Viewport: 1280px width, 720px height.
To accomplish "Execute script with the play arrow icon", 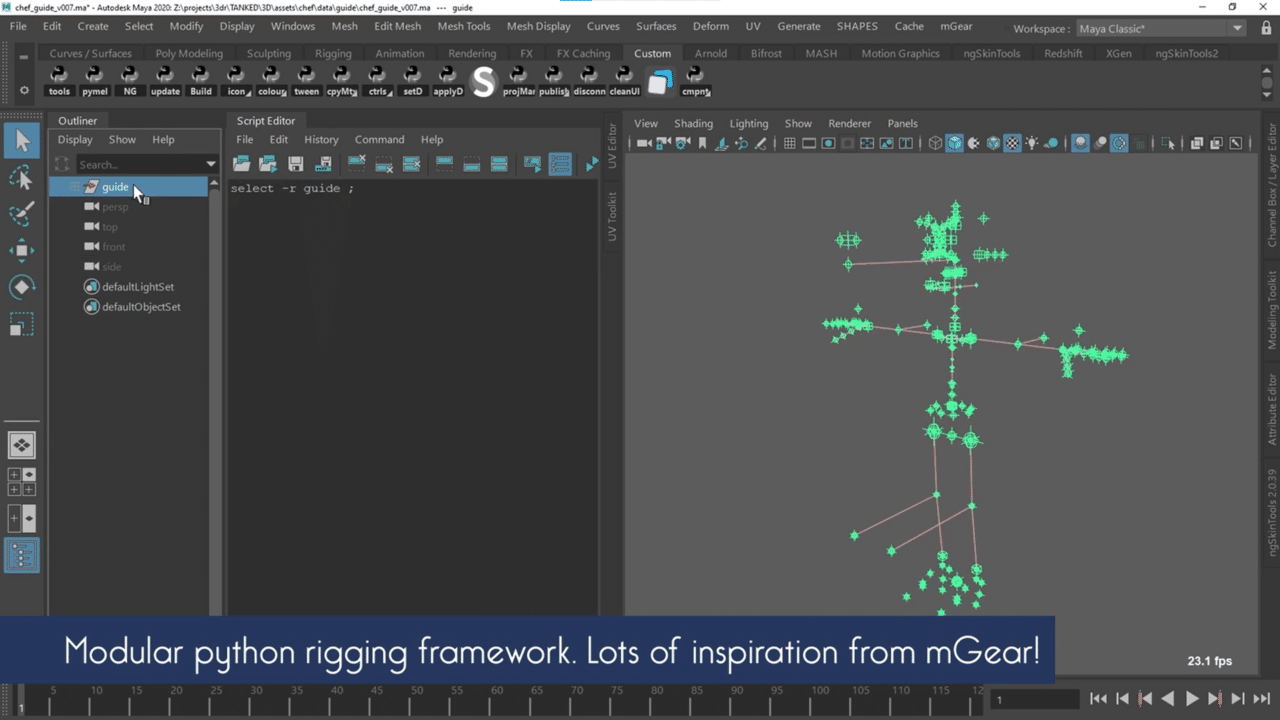I will (x=592, y=164).
